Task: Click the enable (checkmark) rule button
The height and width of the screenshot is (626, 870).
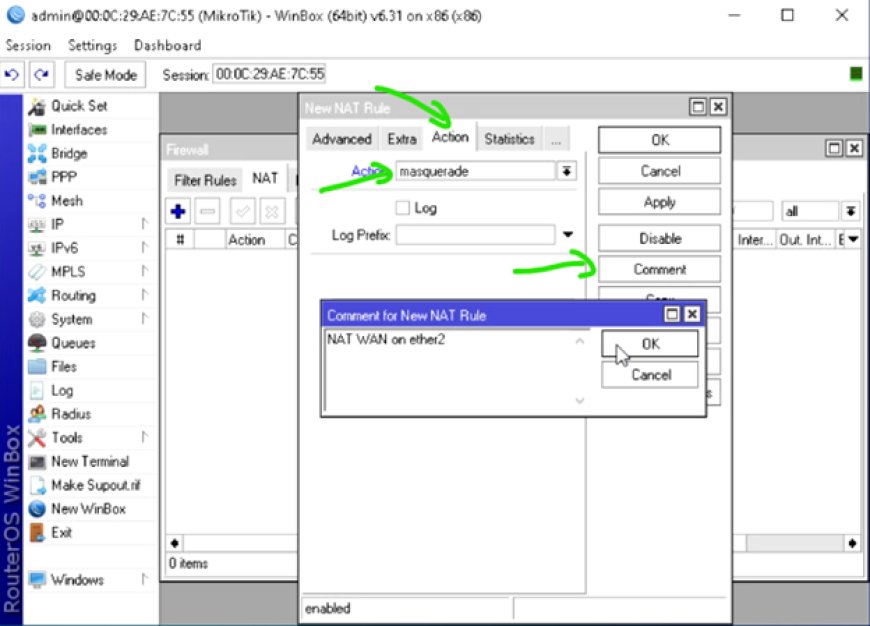Action: coord(242,211)
